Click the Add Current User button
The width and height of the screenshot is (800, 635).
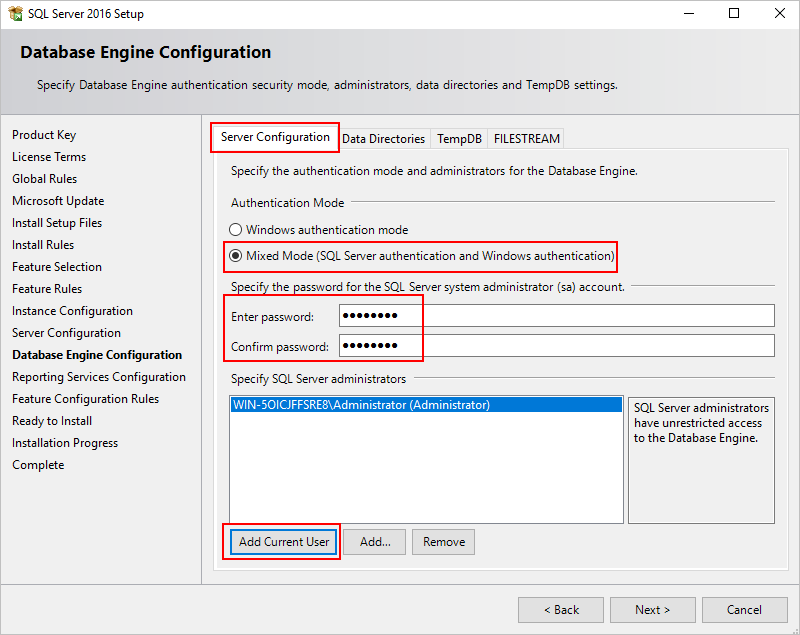point(284,542)
